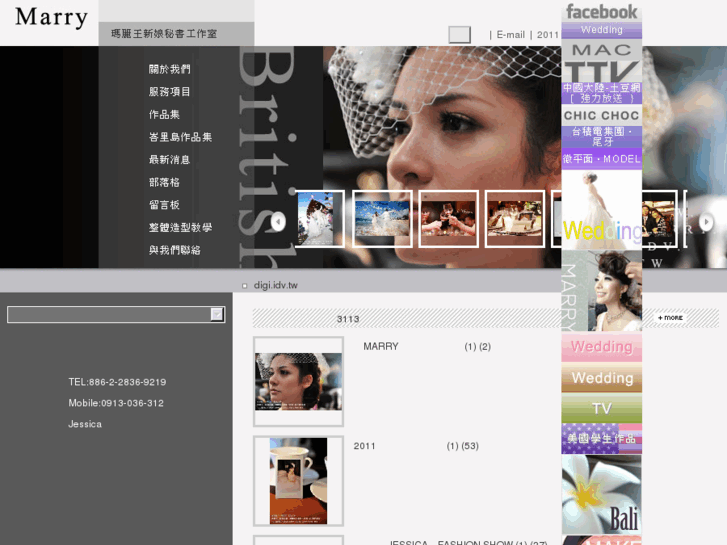Click the TEL:886-2-2836-9219 text
Image resolution: width=727 pixels, height=545 pixels.
(117, 382)
